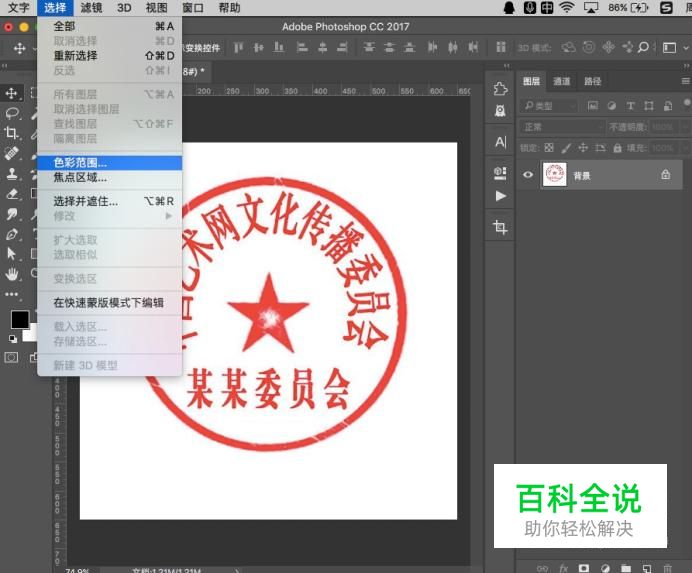Align bottom edges in options bar
Screen dimensions: 692x573
278,47
